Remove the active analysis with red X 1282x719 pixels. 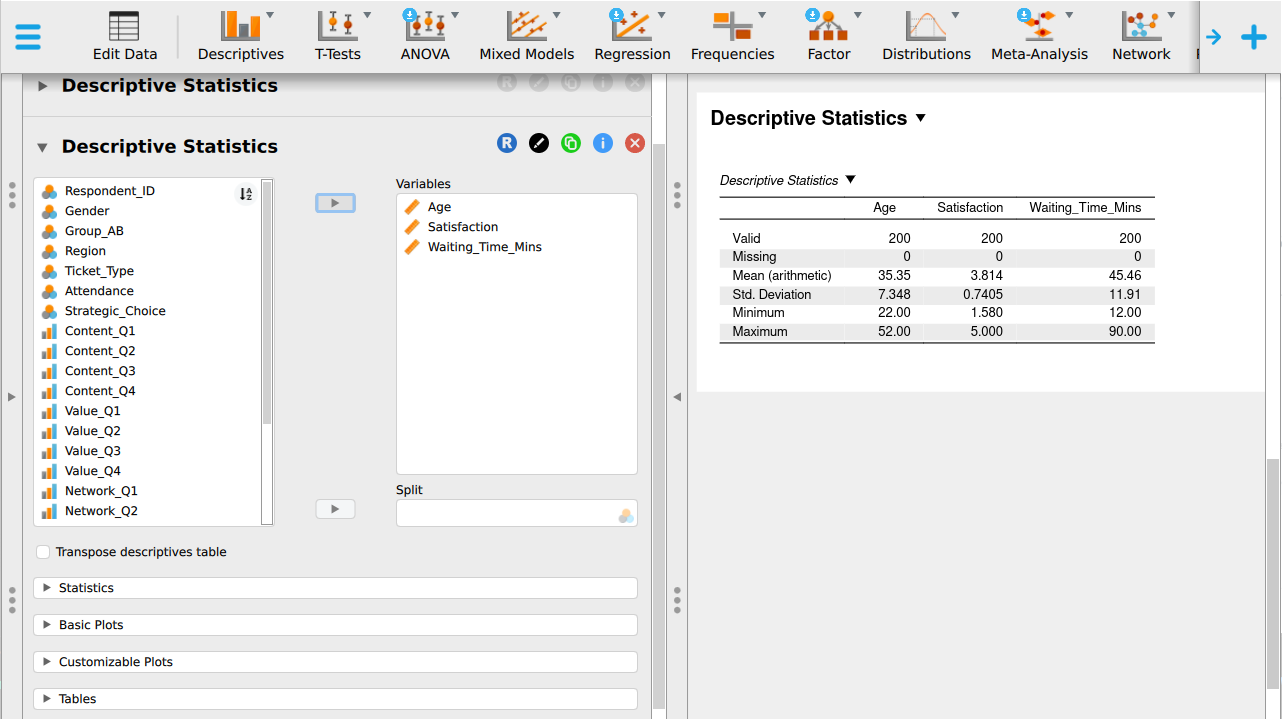(635, 143)
